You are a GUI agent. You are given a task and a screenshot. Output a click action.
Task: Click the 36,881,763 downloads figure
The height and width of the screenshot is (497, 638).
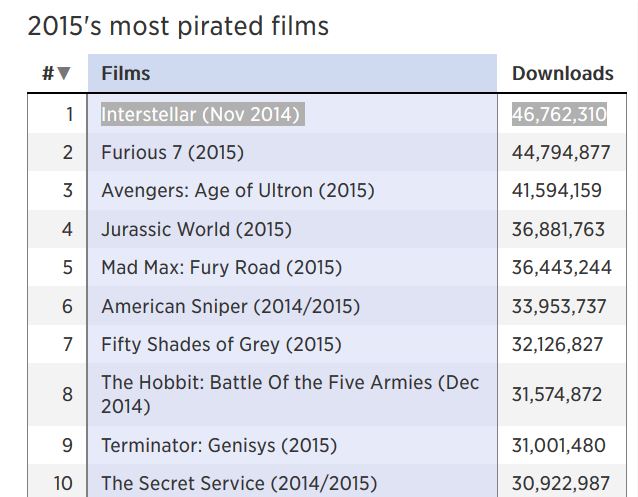click(x=558, y=229)
